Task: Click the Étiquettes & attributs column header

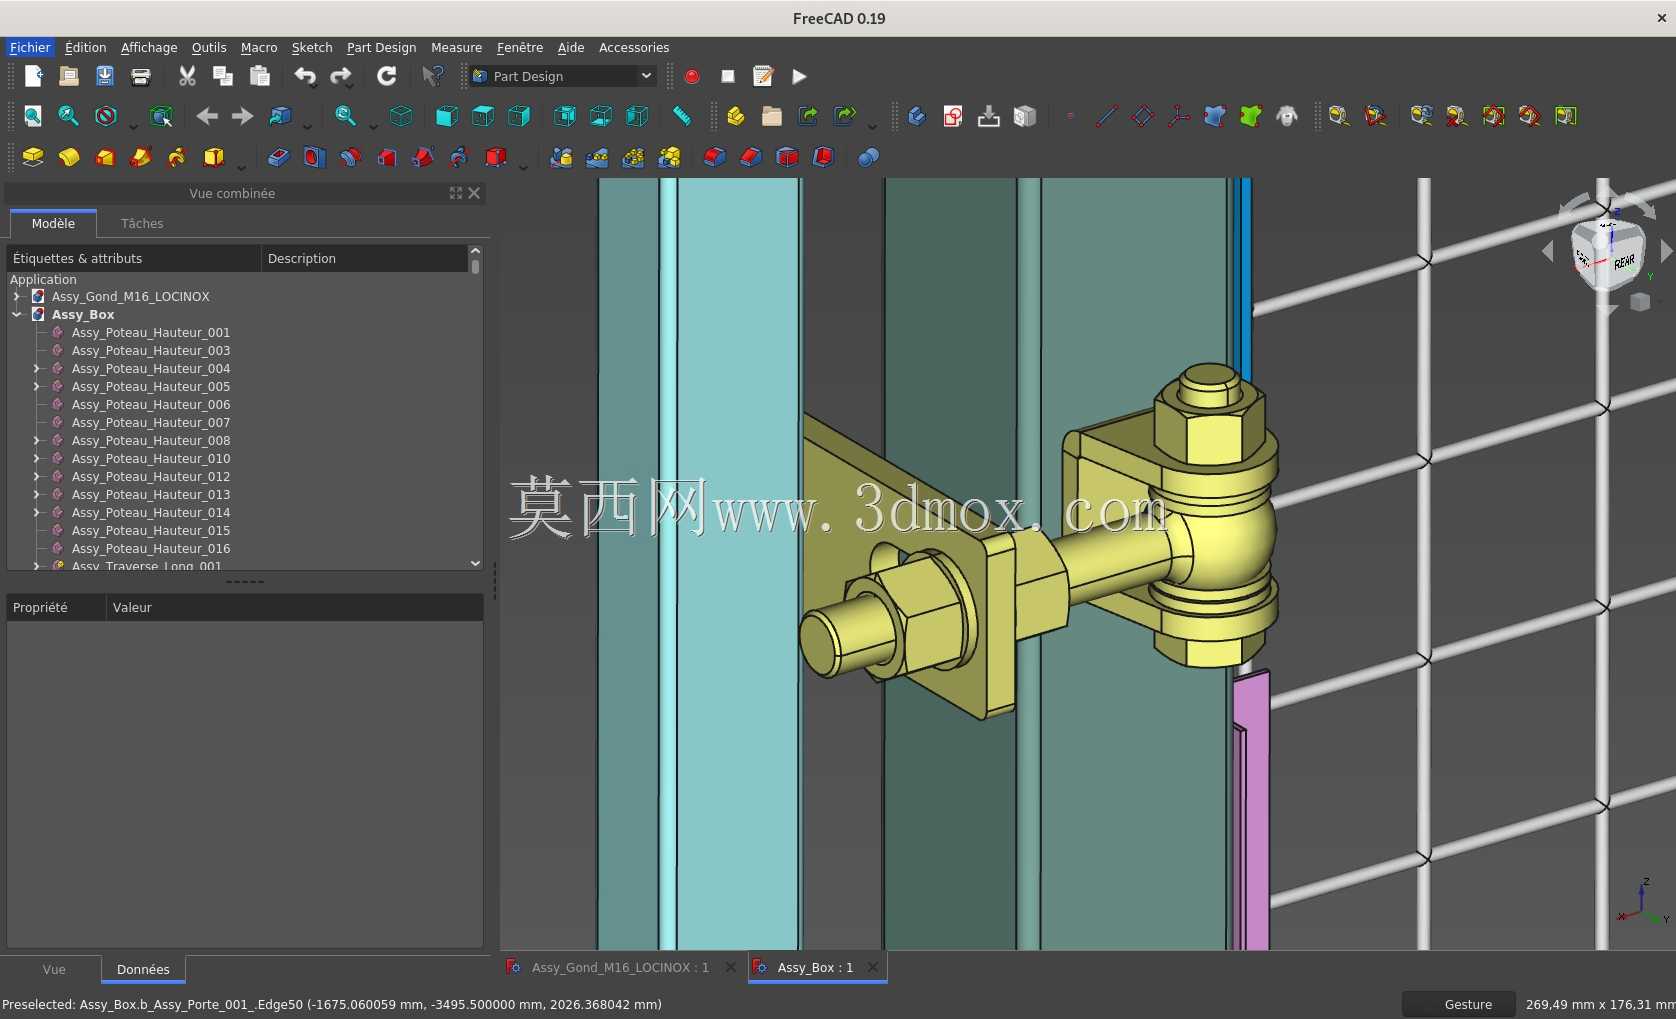Action: (x=134, y=259)
